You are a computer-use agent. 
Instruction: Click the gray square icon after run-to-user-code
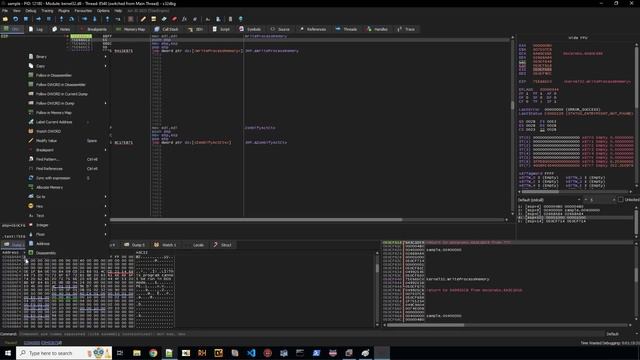[x=131, y=19]
